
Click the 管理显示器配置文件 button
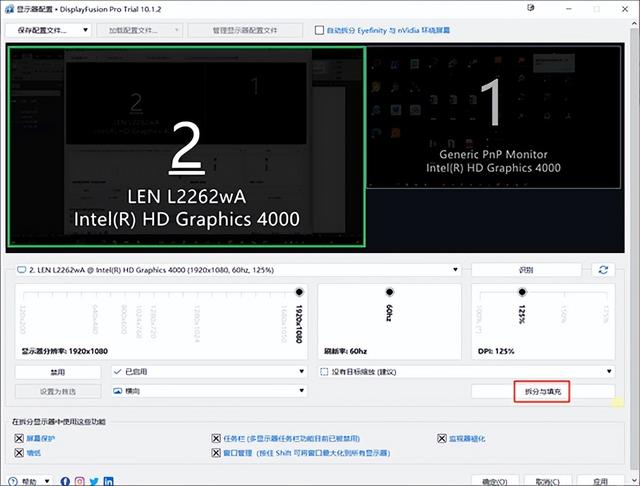(x=245, y=30)
